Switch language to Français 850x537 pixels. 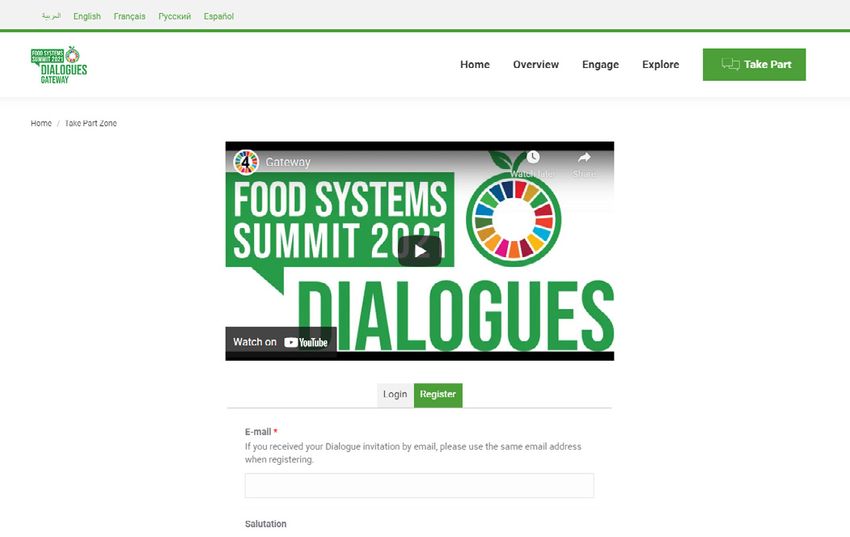pyautogui.click(x=130, y=16)
